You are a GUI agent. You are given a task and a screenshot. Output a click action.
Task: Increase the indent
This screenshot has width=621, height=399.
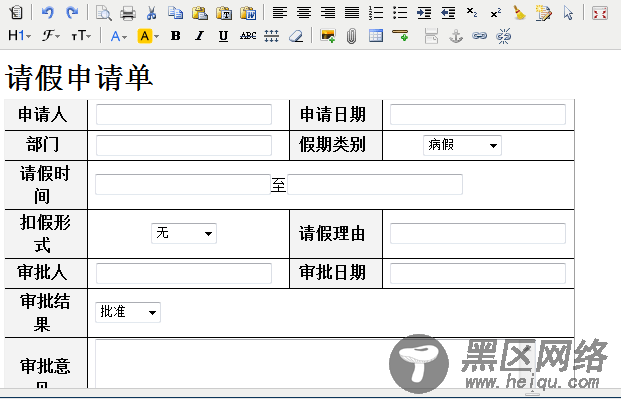point(424,13)
